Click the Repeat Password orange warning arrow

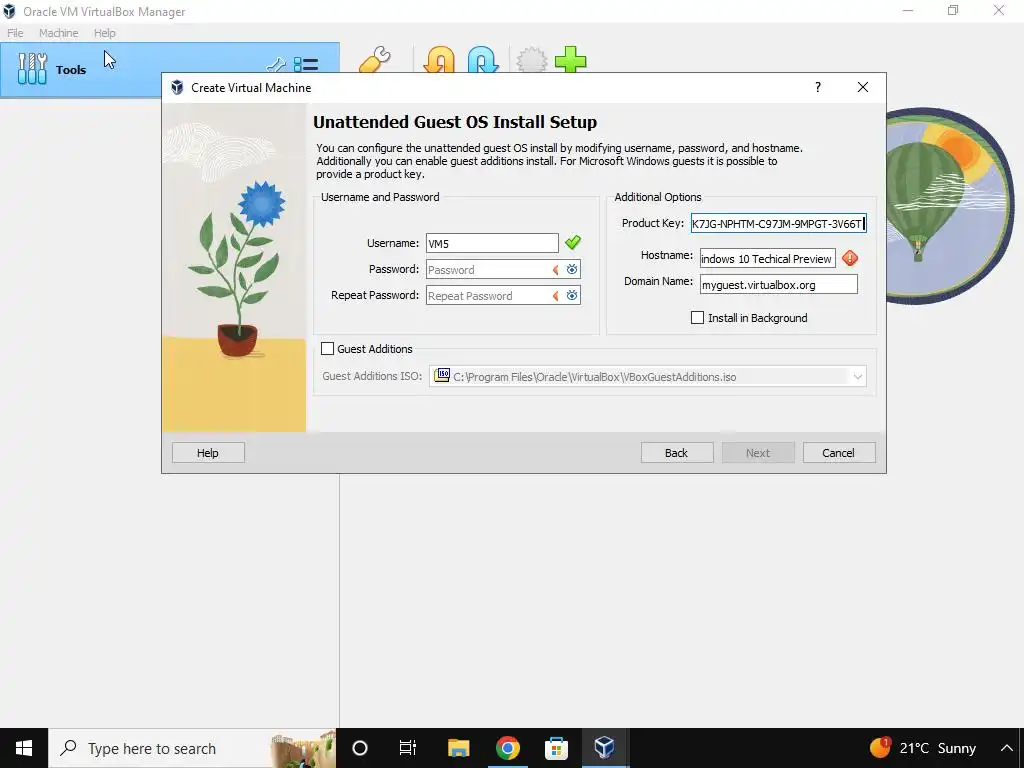pyautogui.click(x=556, y=296)
